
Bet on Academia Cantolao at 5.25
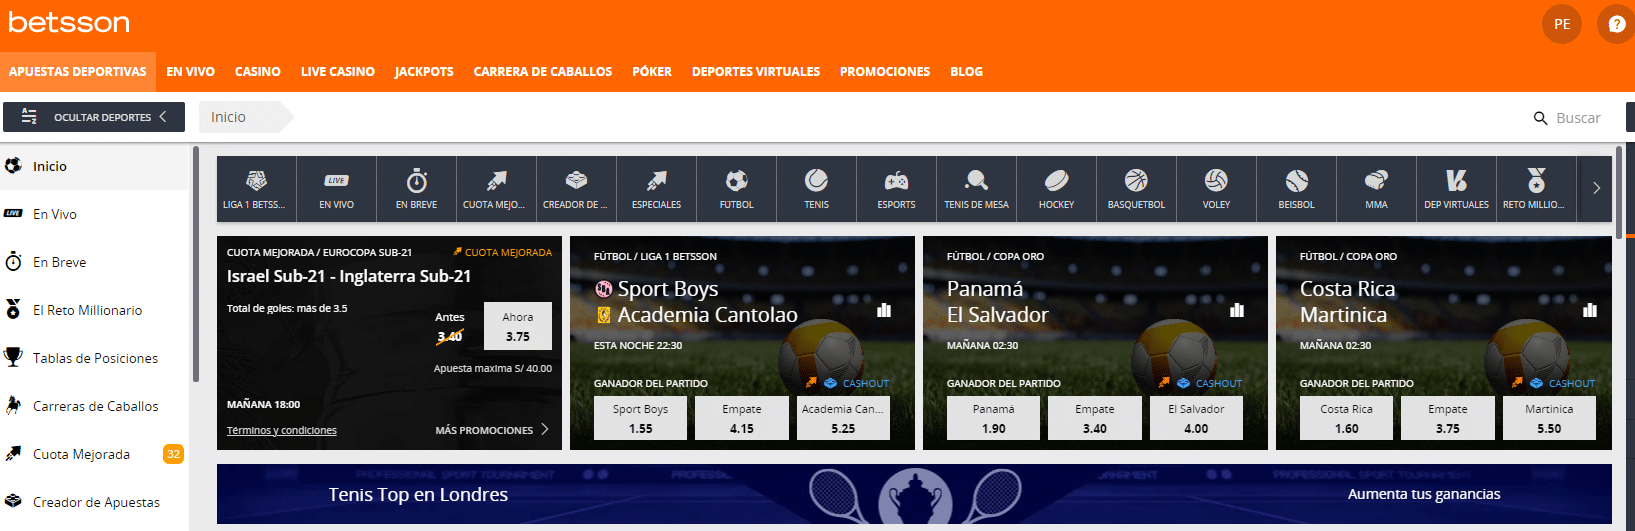(843, 418)
